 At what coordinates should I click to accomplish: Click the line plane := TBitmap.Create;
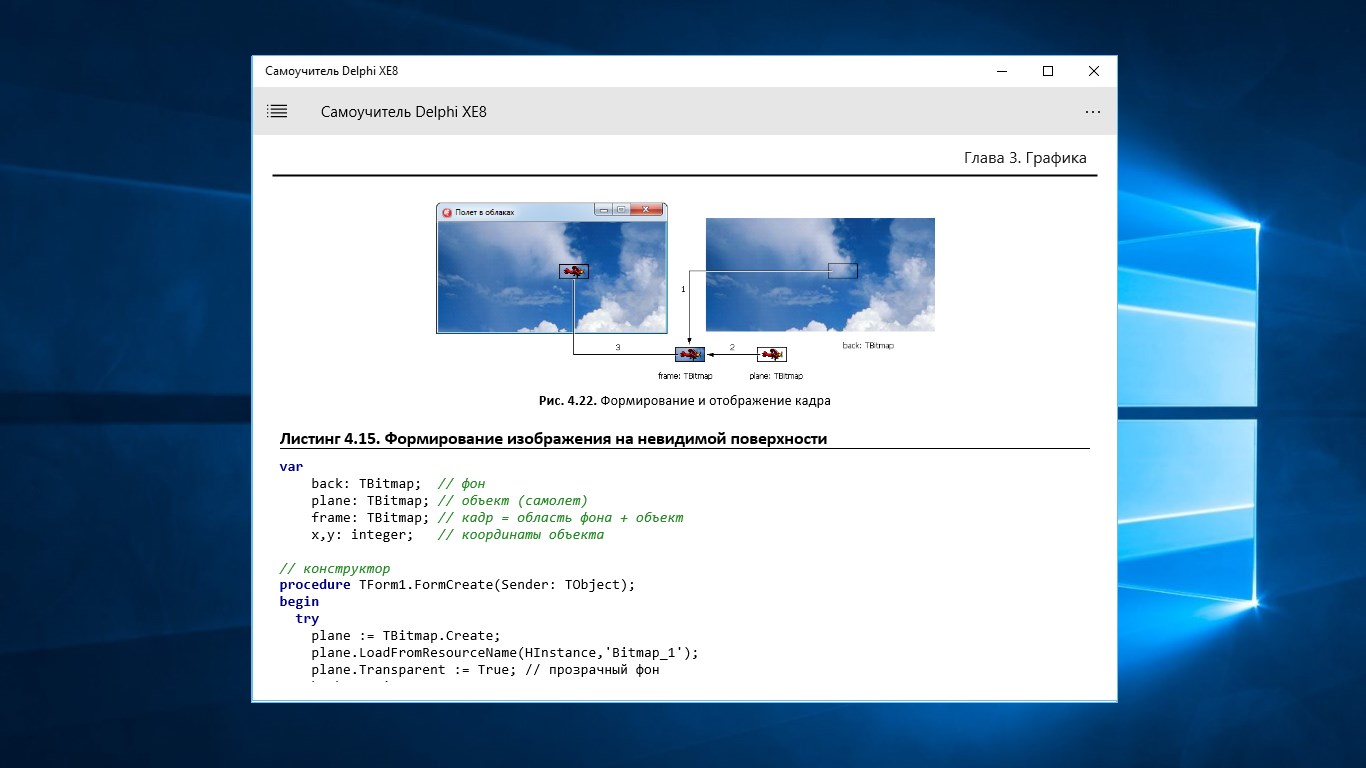[x=405, y=636]
